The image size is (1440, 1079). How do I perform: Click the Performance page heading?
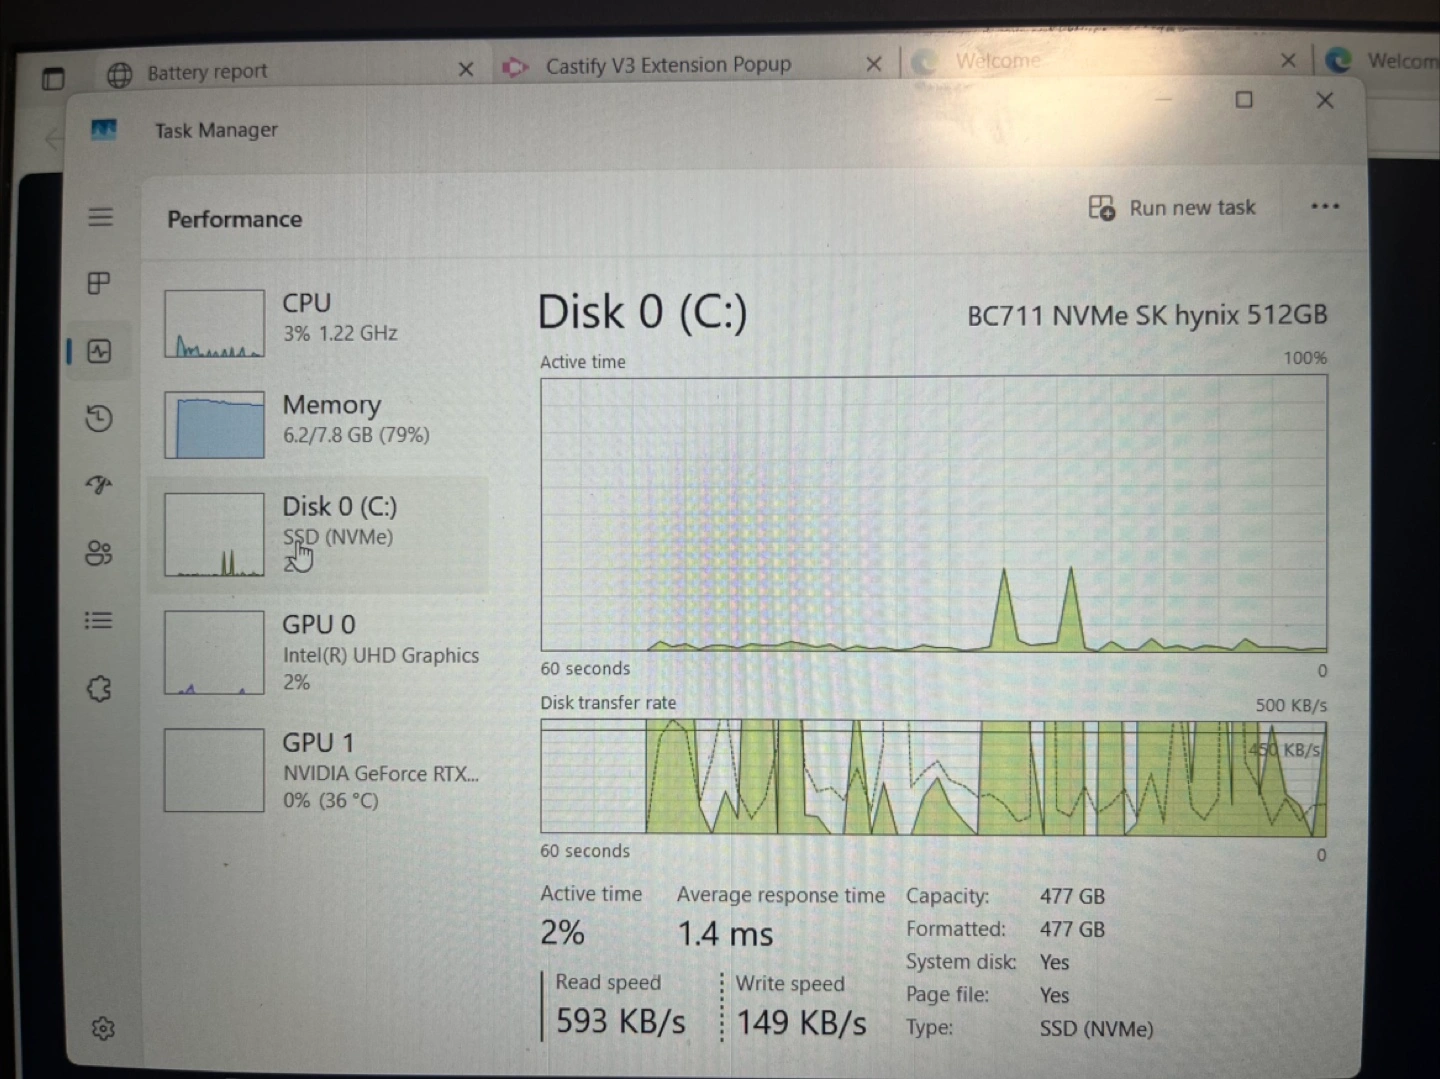pos(234,219)
